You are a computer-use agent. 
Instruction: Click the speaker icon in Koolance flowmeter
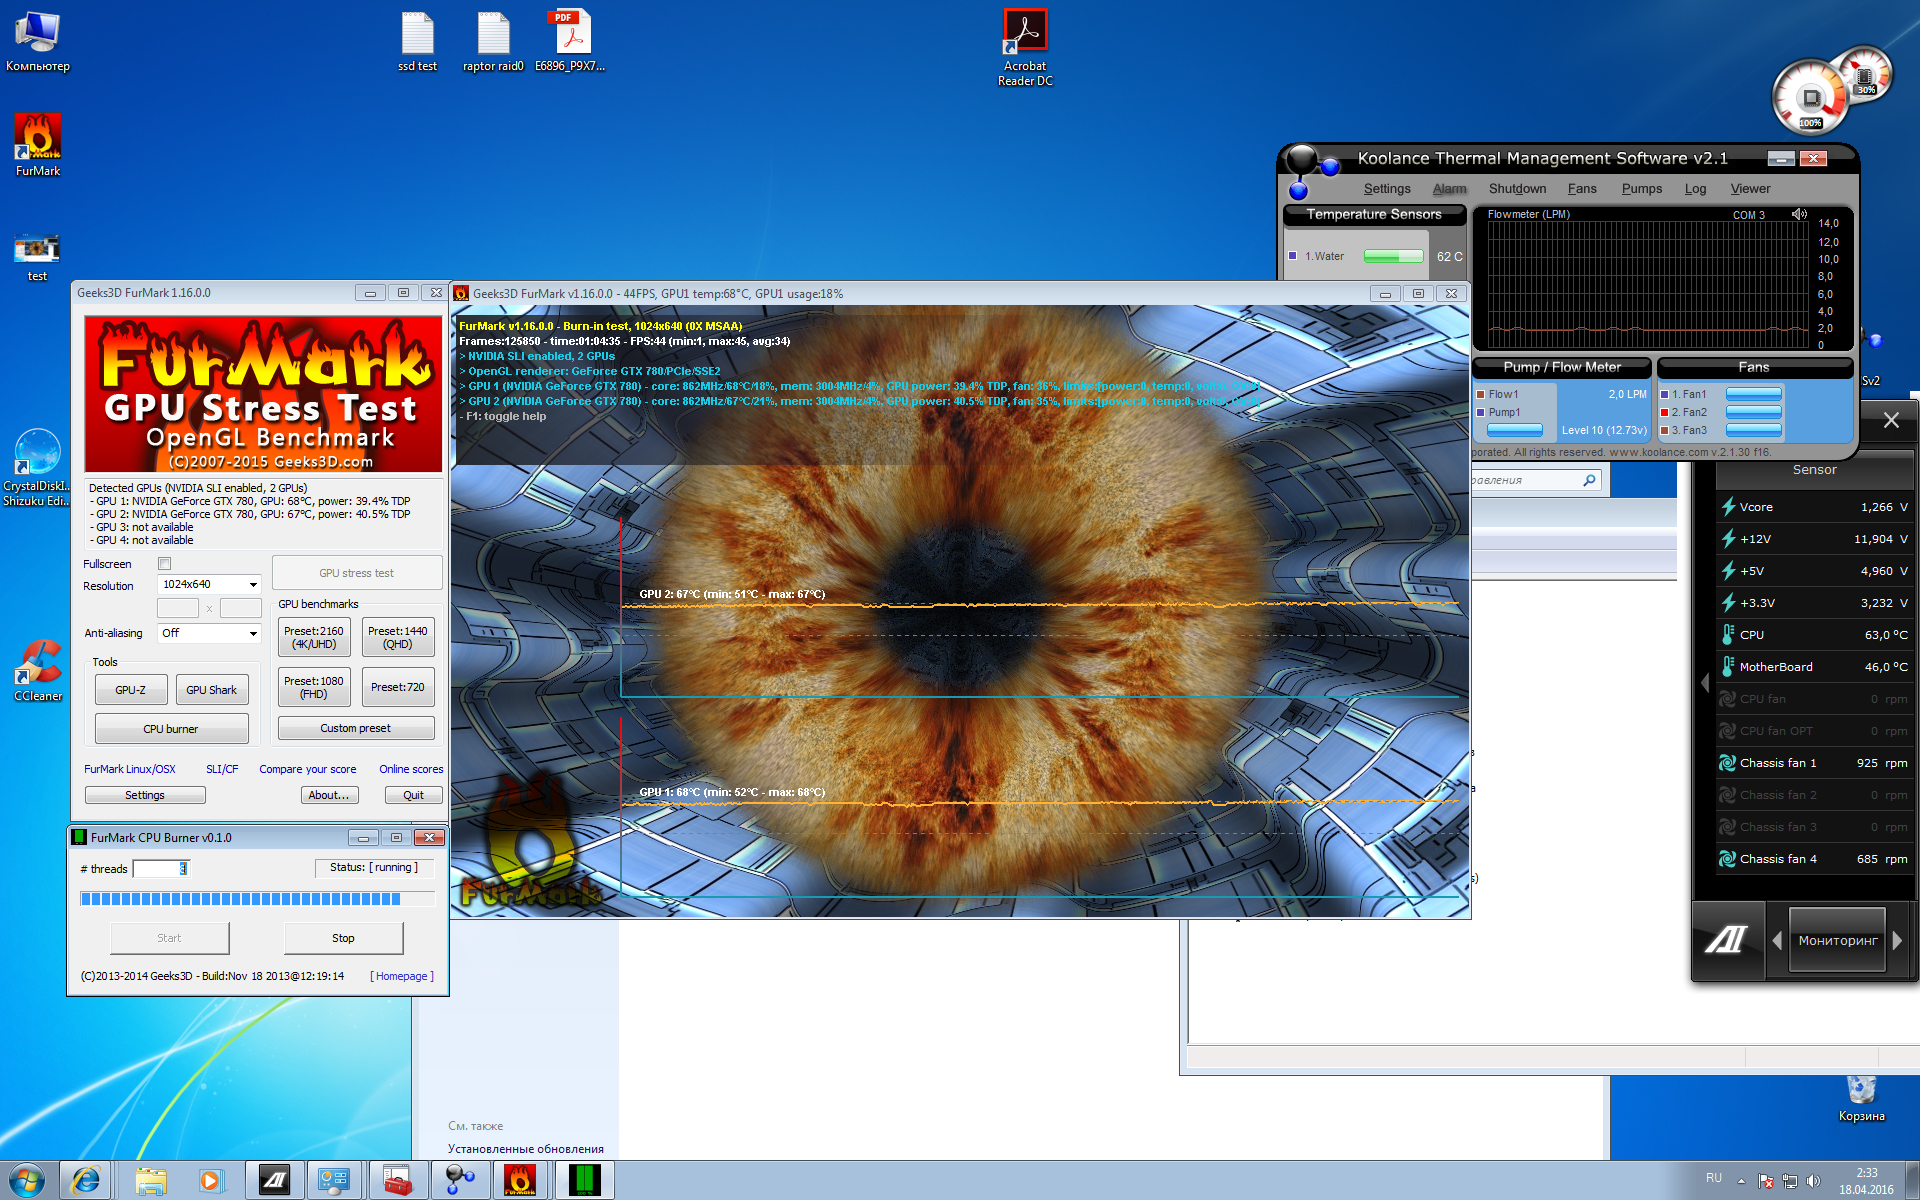1799,214
